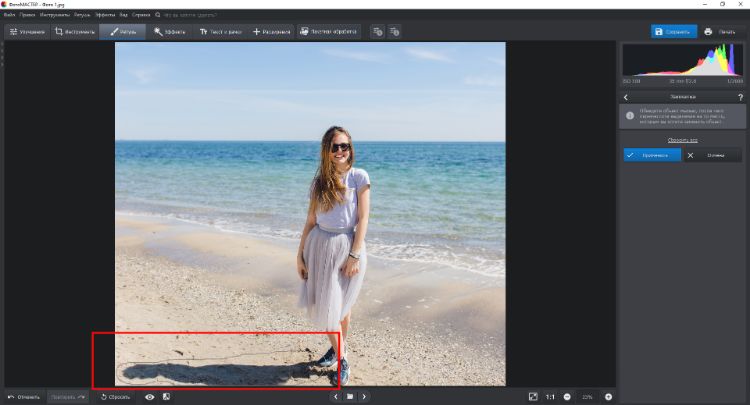
Task: Click the Сбросить reset button at the bottom
Action: point(115,397)
